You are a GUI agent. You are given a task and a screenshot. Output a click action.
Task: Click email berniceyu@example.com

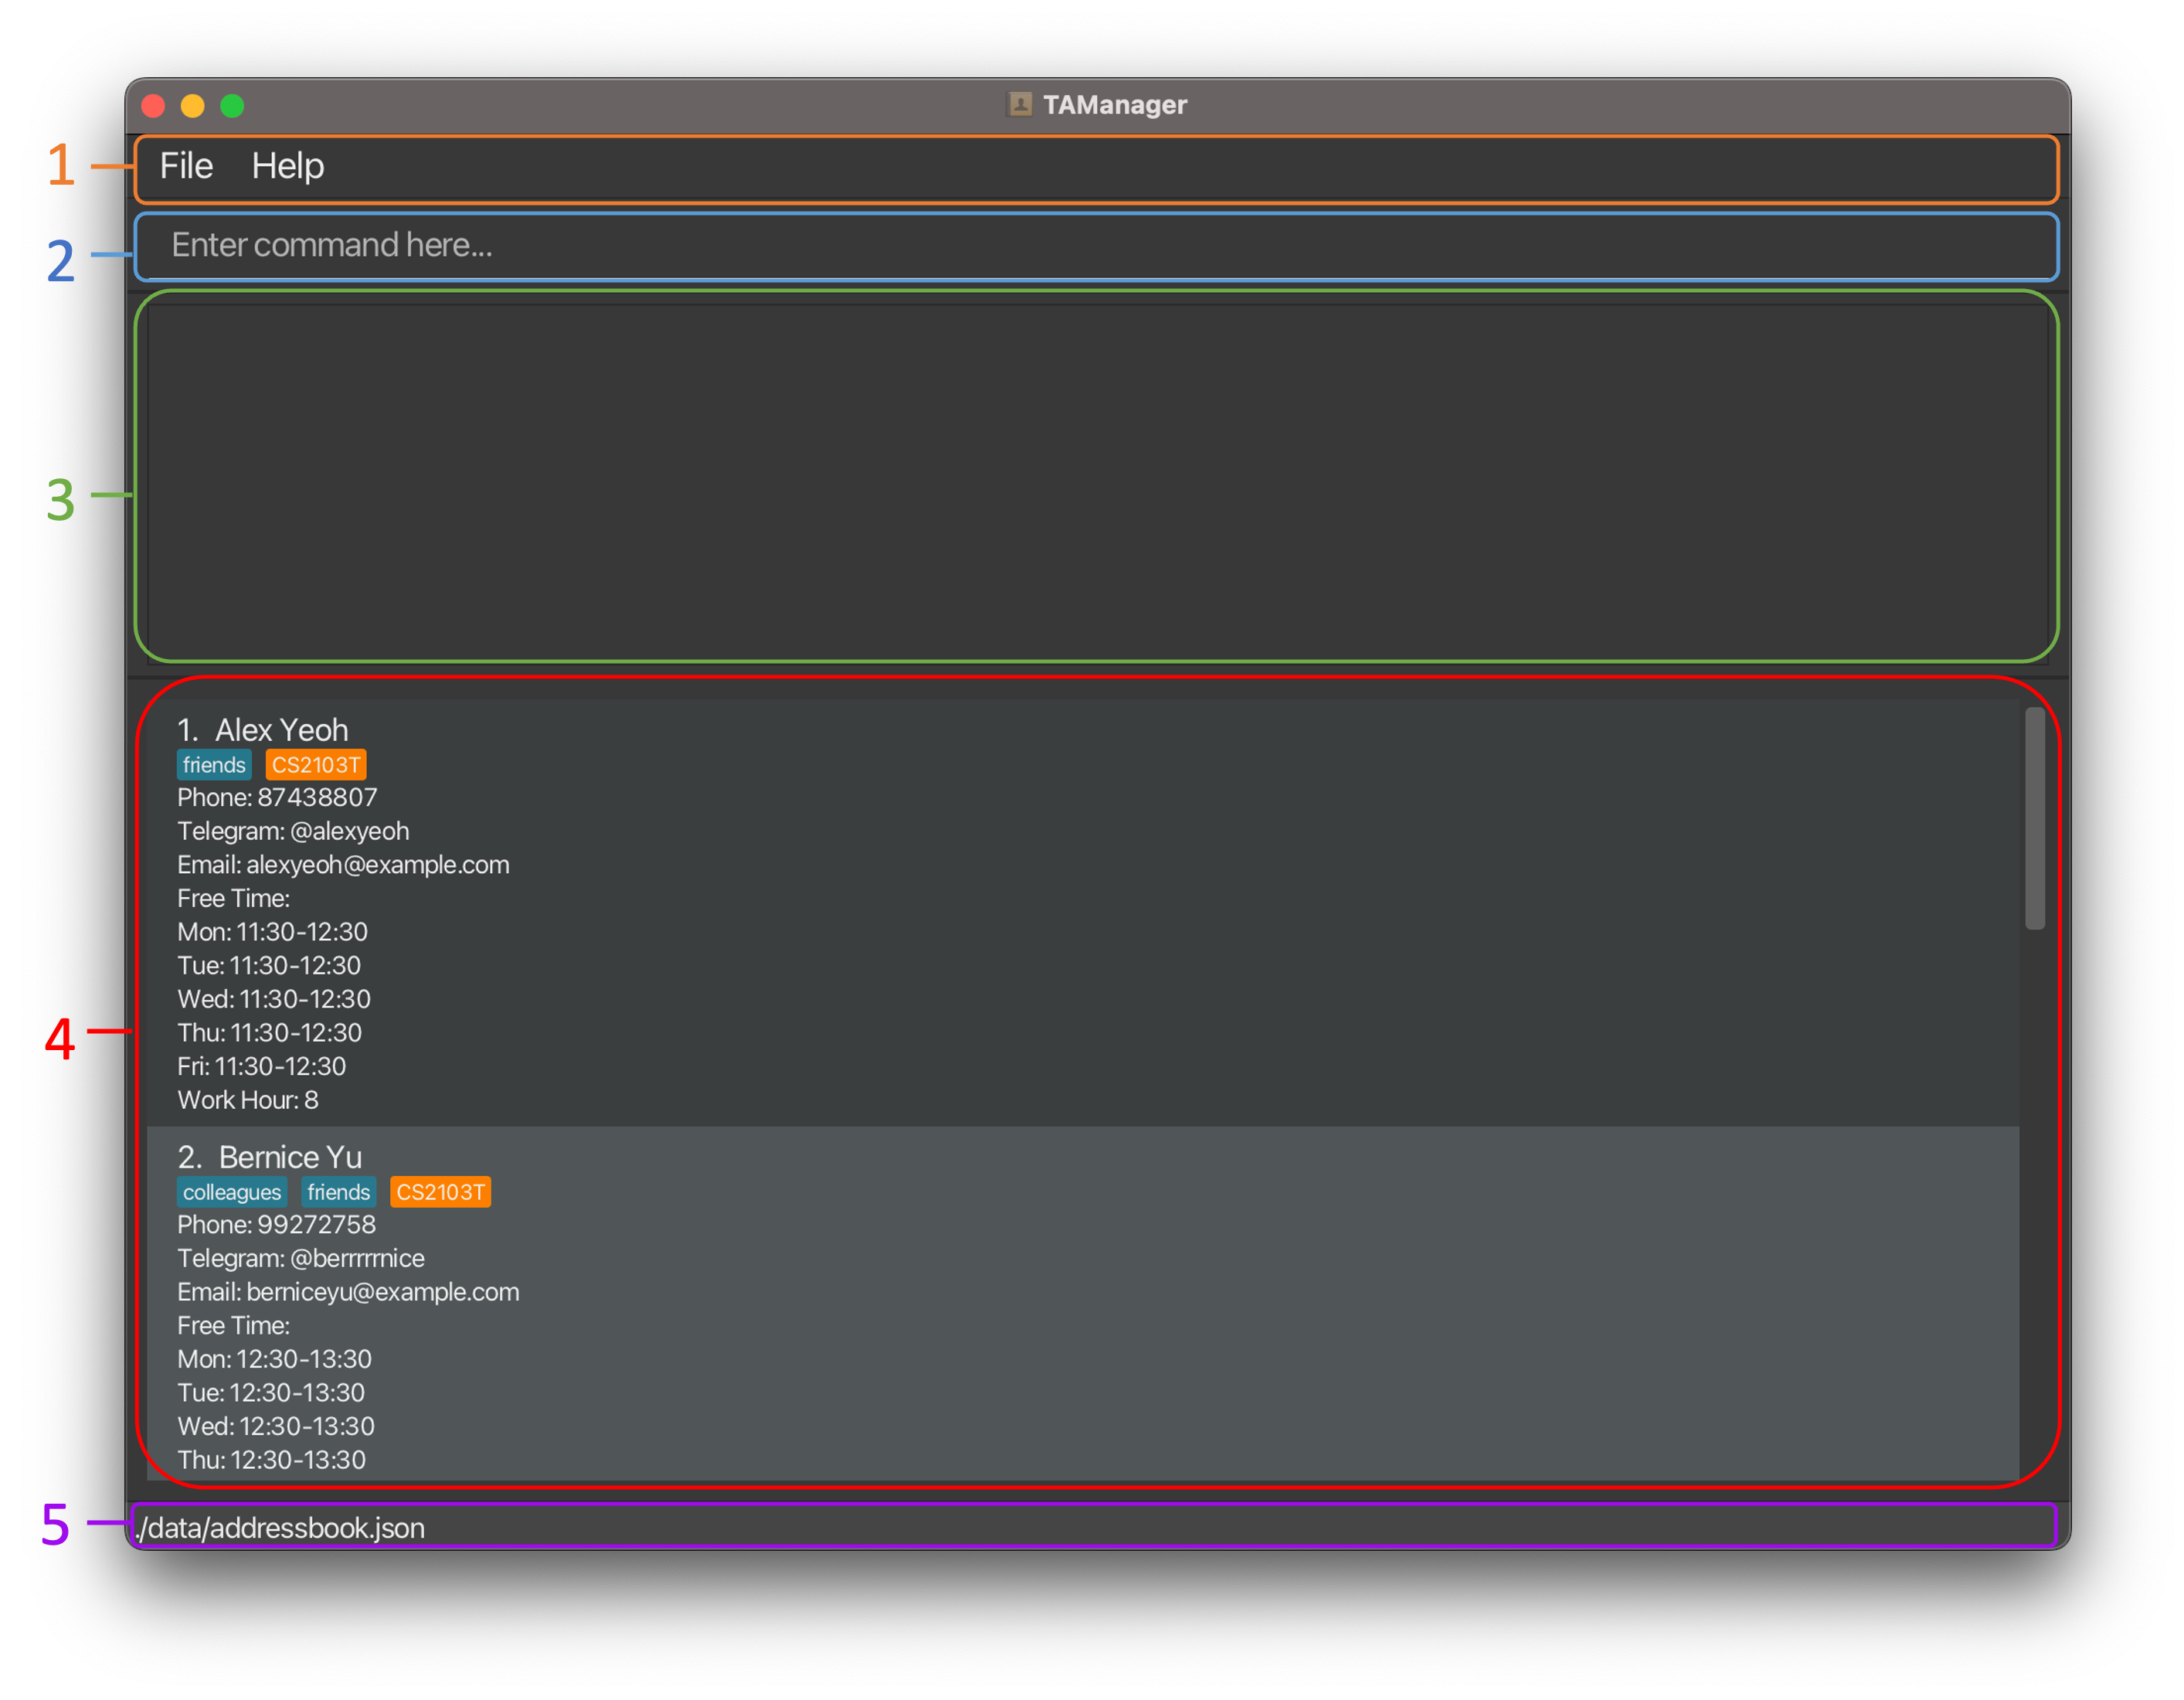(383, 1292)
